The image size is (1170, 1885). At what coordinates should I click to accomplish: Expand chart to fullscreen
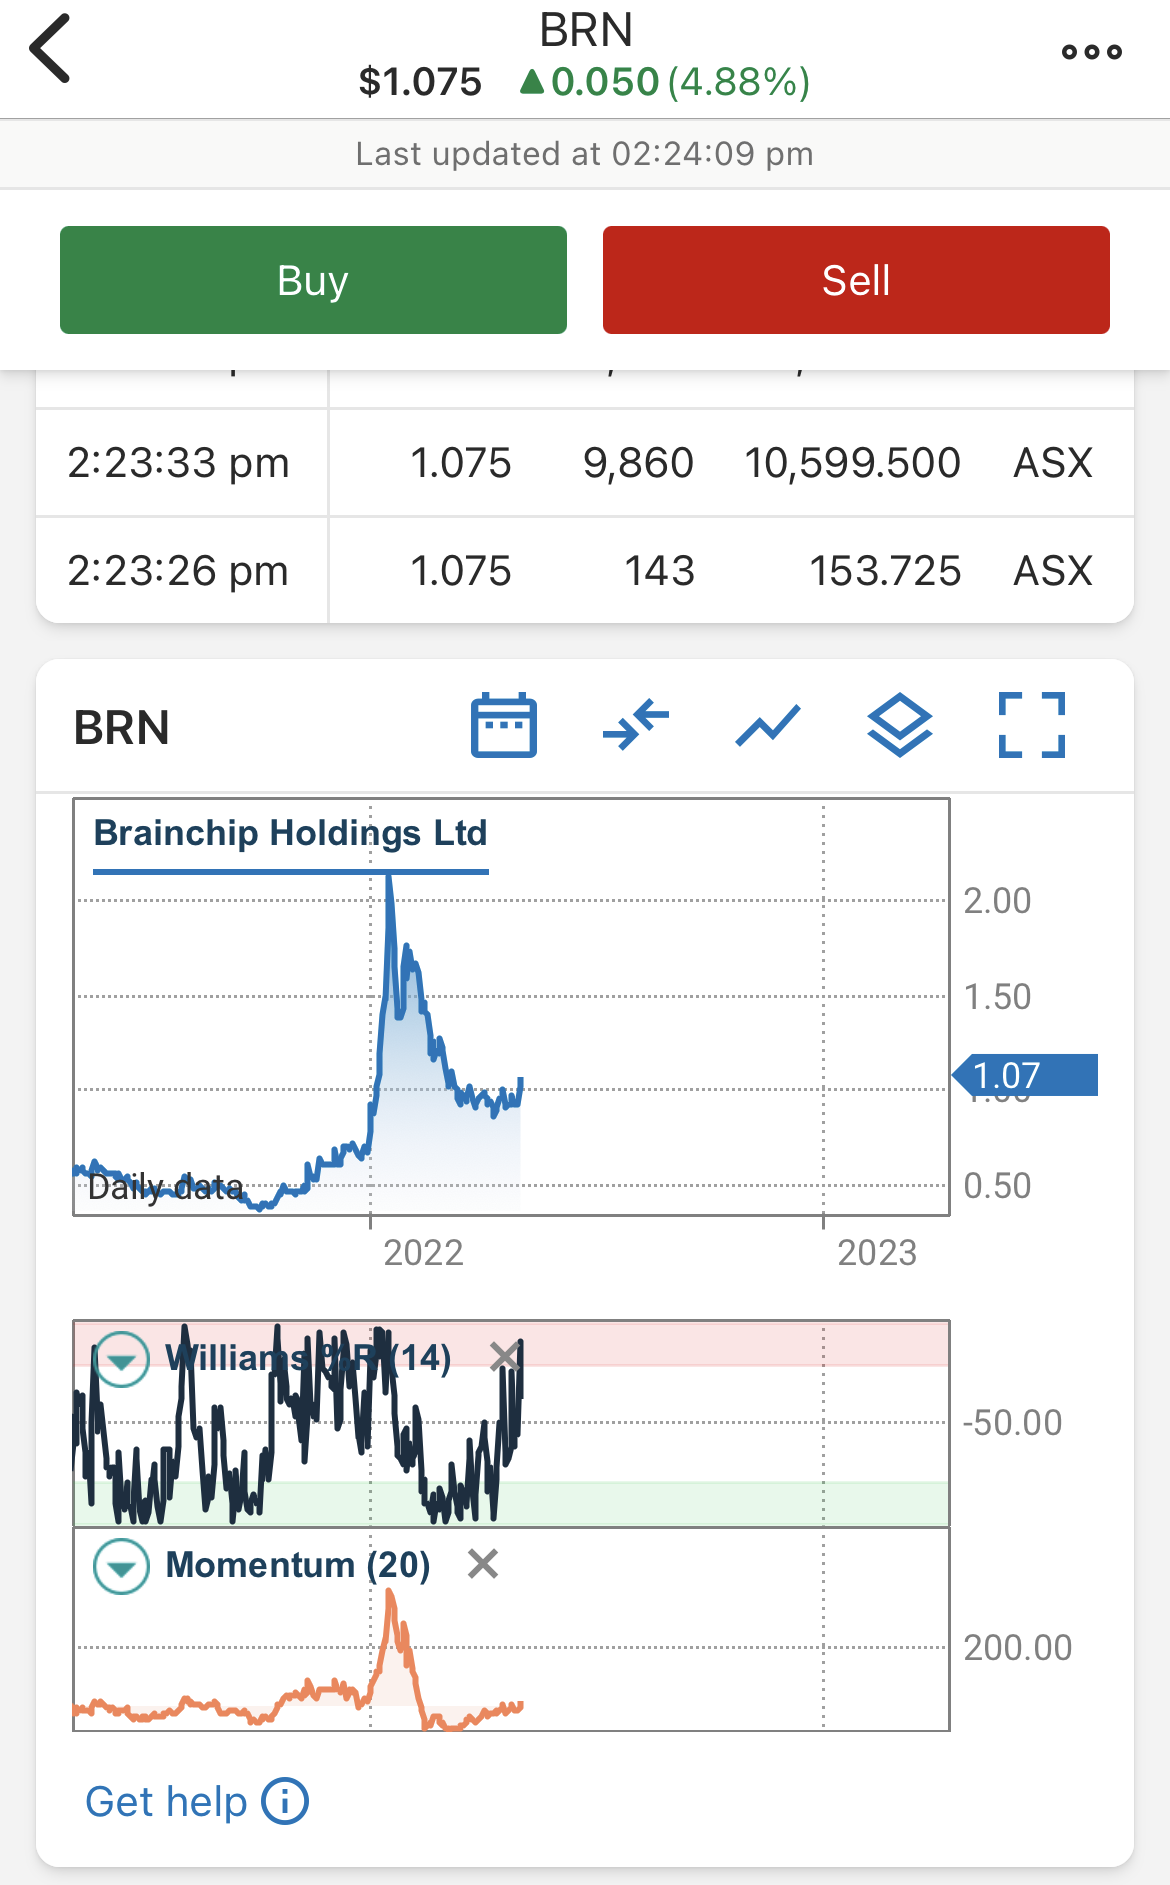point(1032,725)
